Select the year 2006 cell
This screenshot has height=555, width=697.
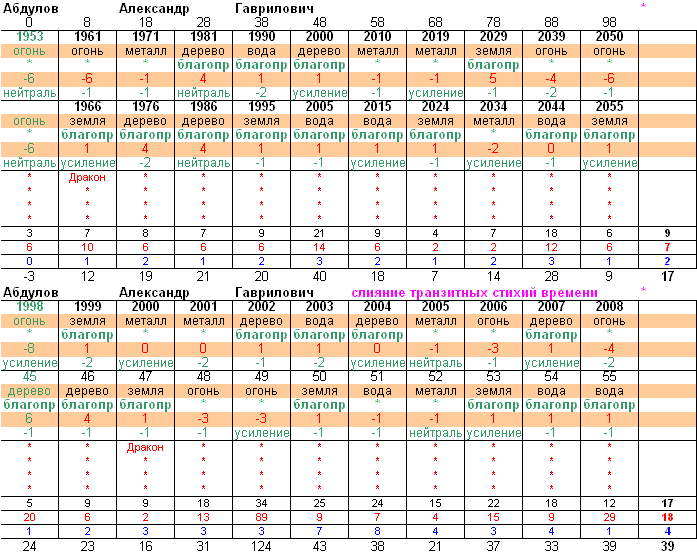tap(493, 307)
